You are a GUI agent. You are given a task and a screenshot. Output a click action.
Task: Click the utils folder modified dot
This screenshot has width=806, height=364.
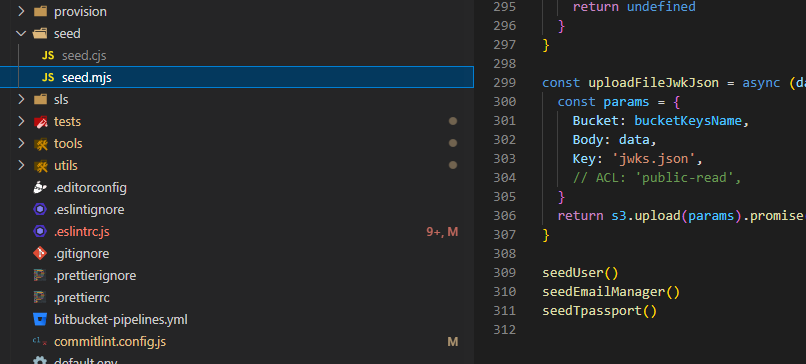pos(453,166)
